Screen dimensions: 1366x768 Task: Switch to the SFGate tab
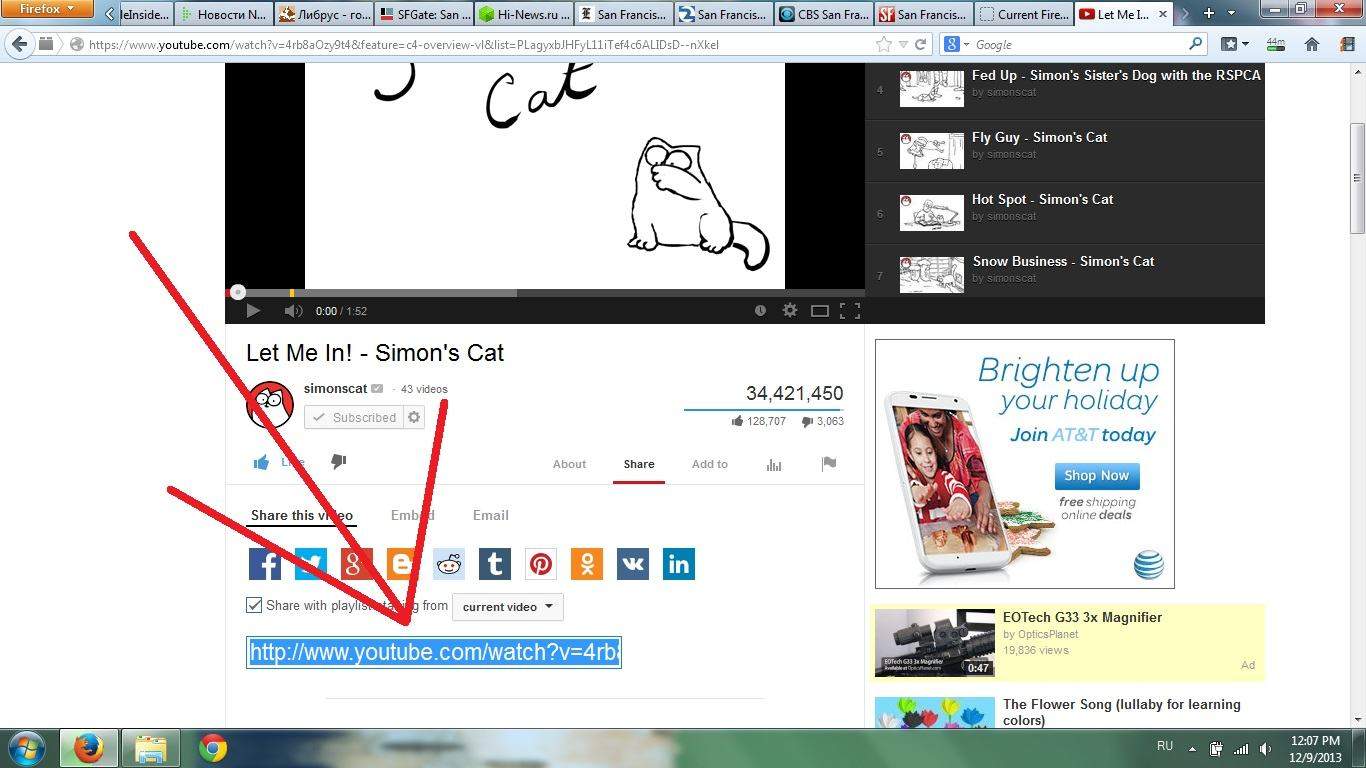pos(423,14)
